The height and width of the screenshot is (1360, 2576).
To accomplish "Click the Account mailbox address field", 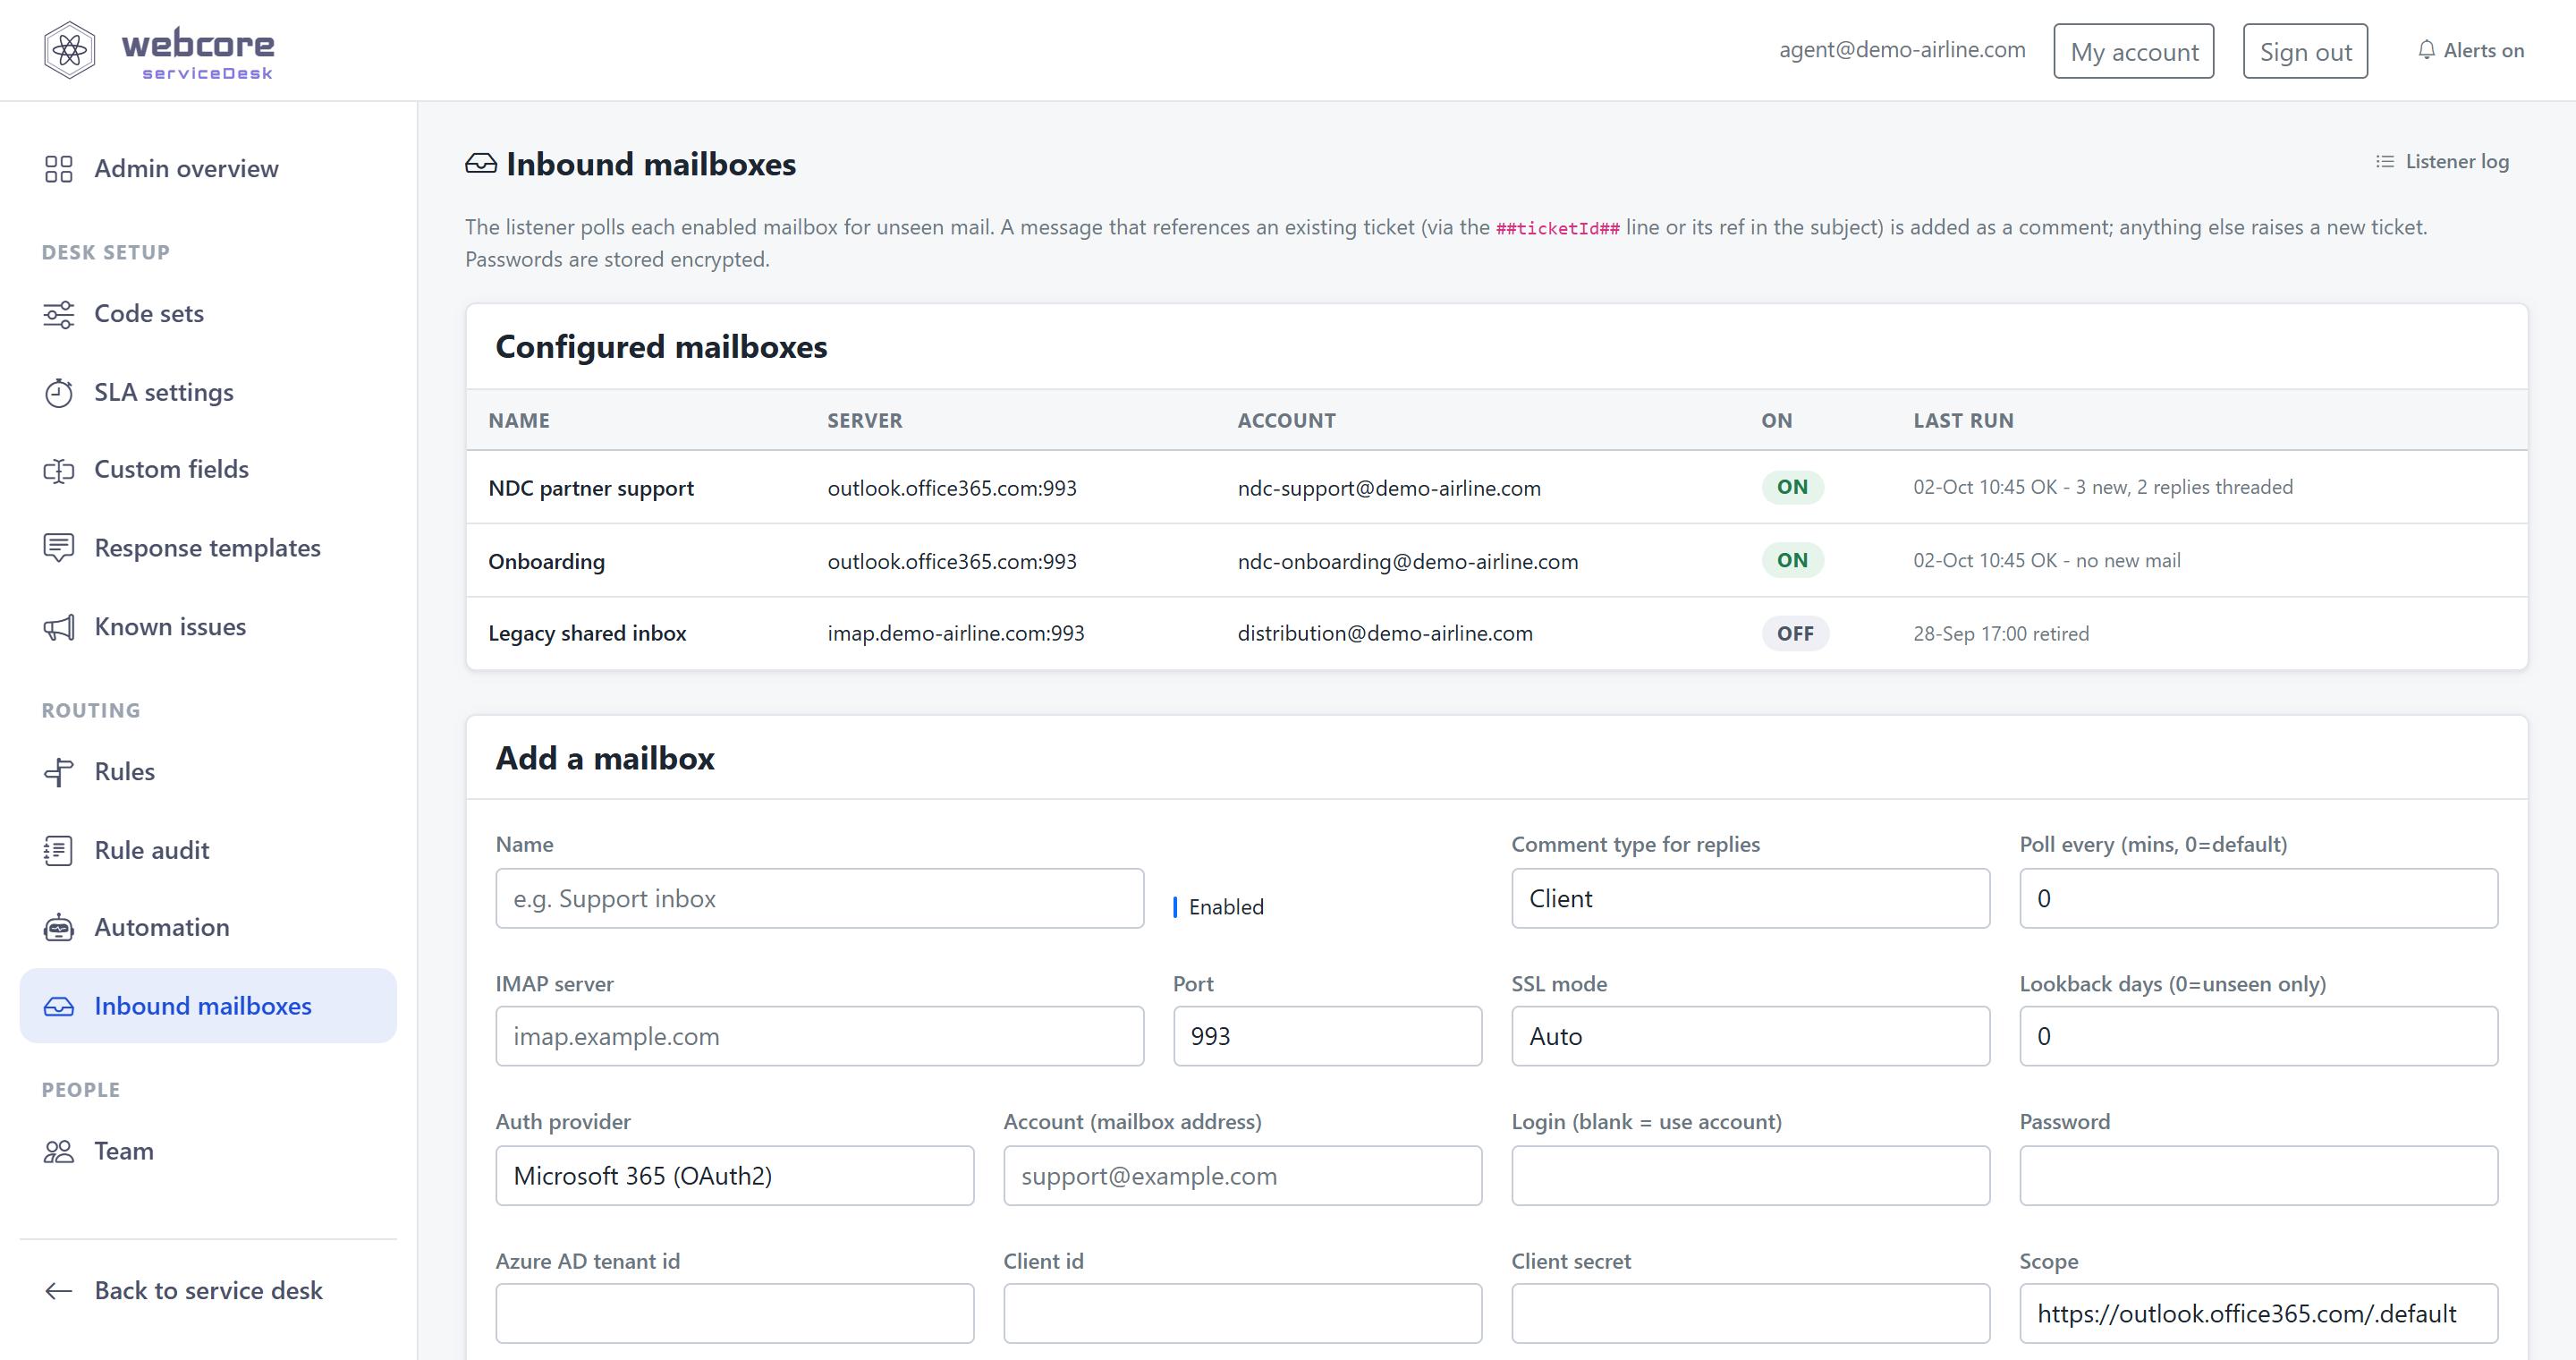I will (1242, 1176).
